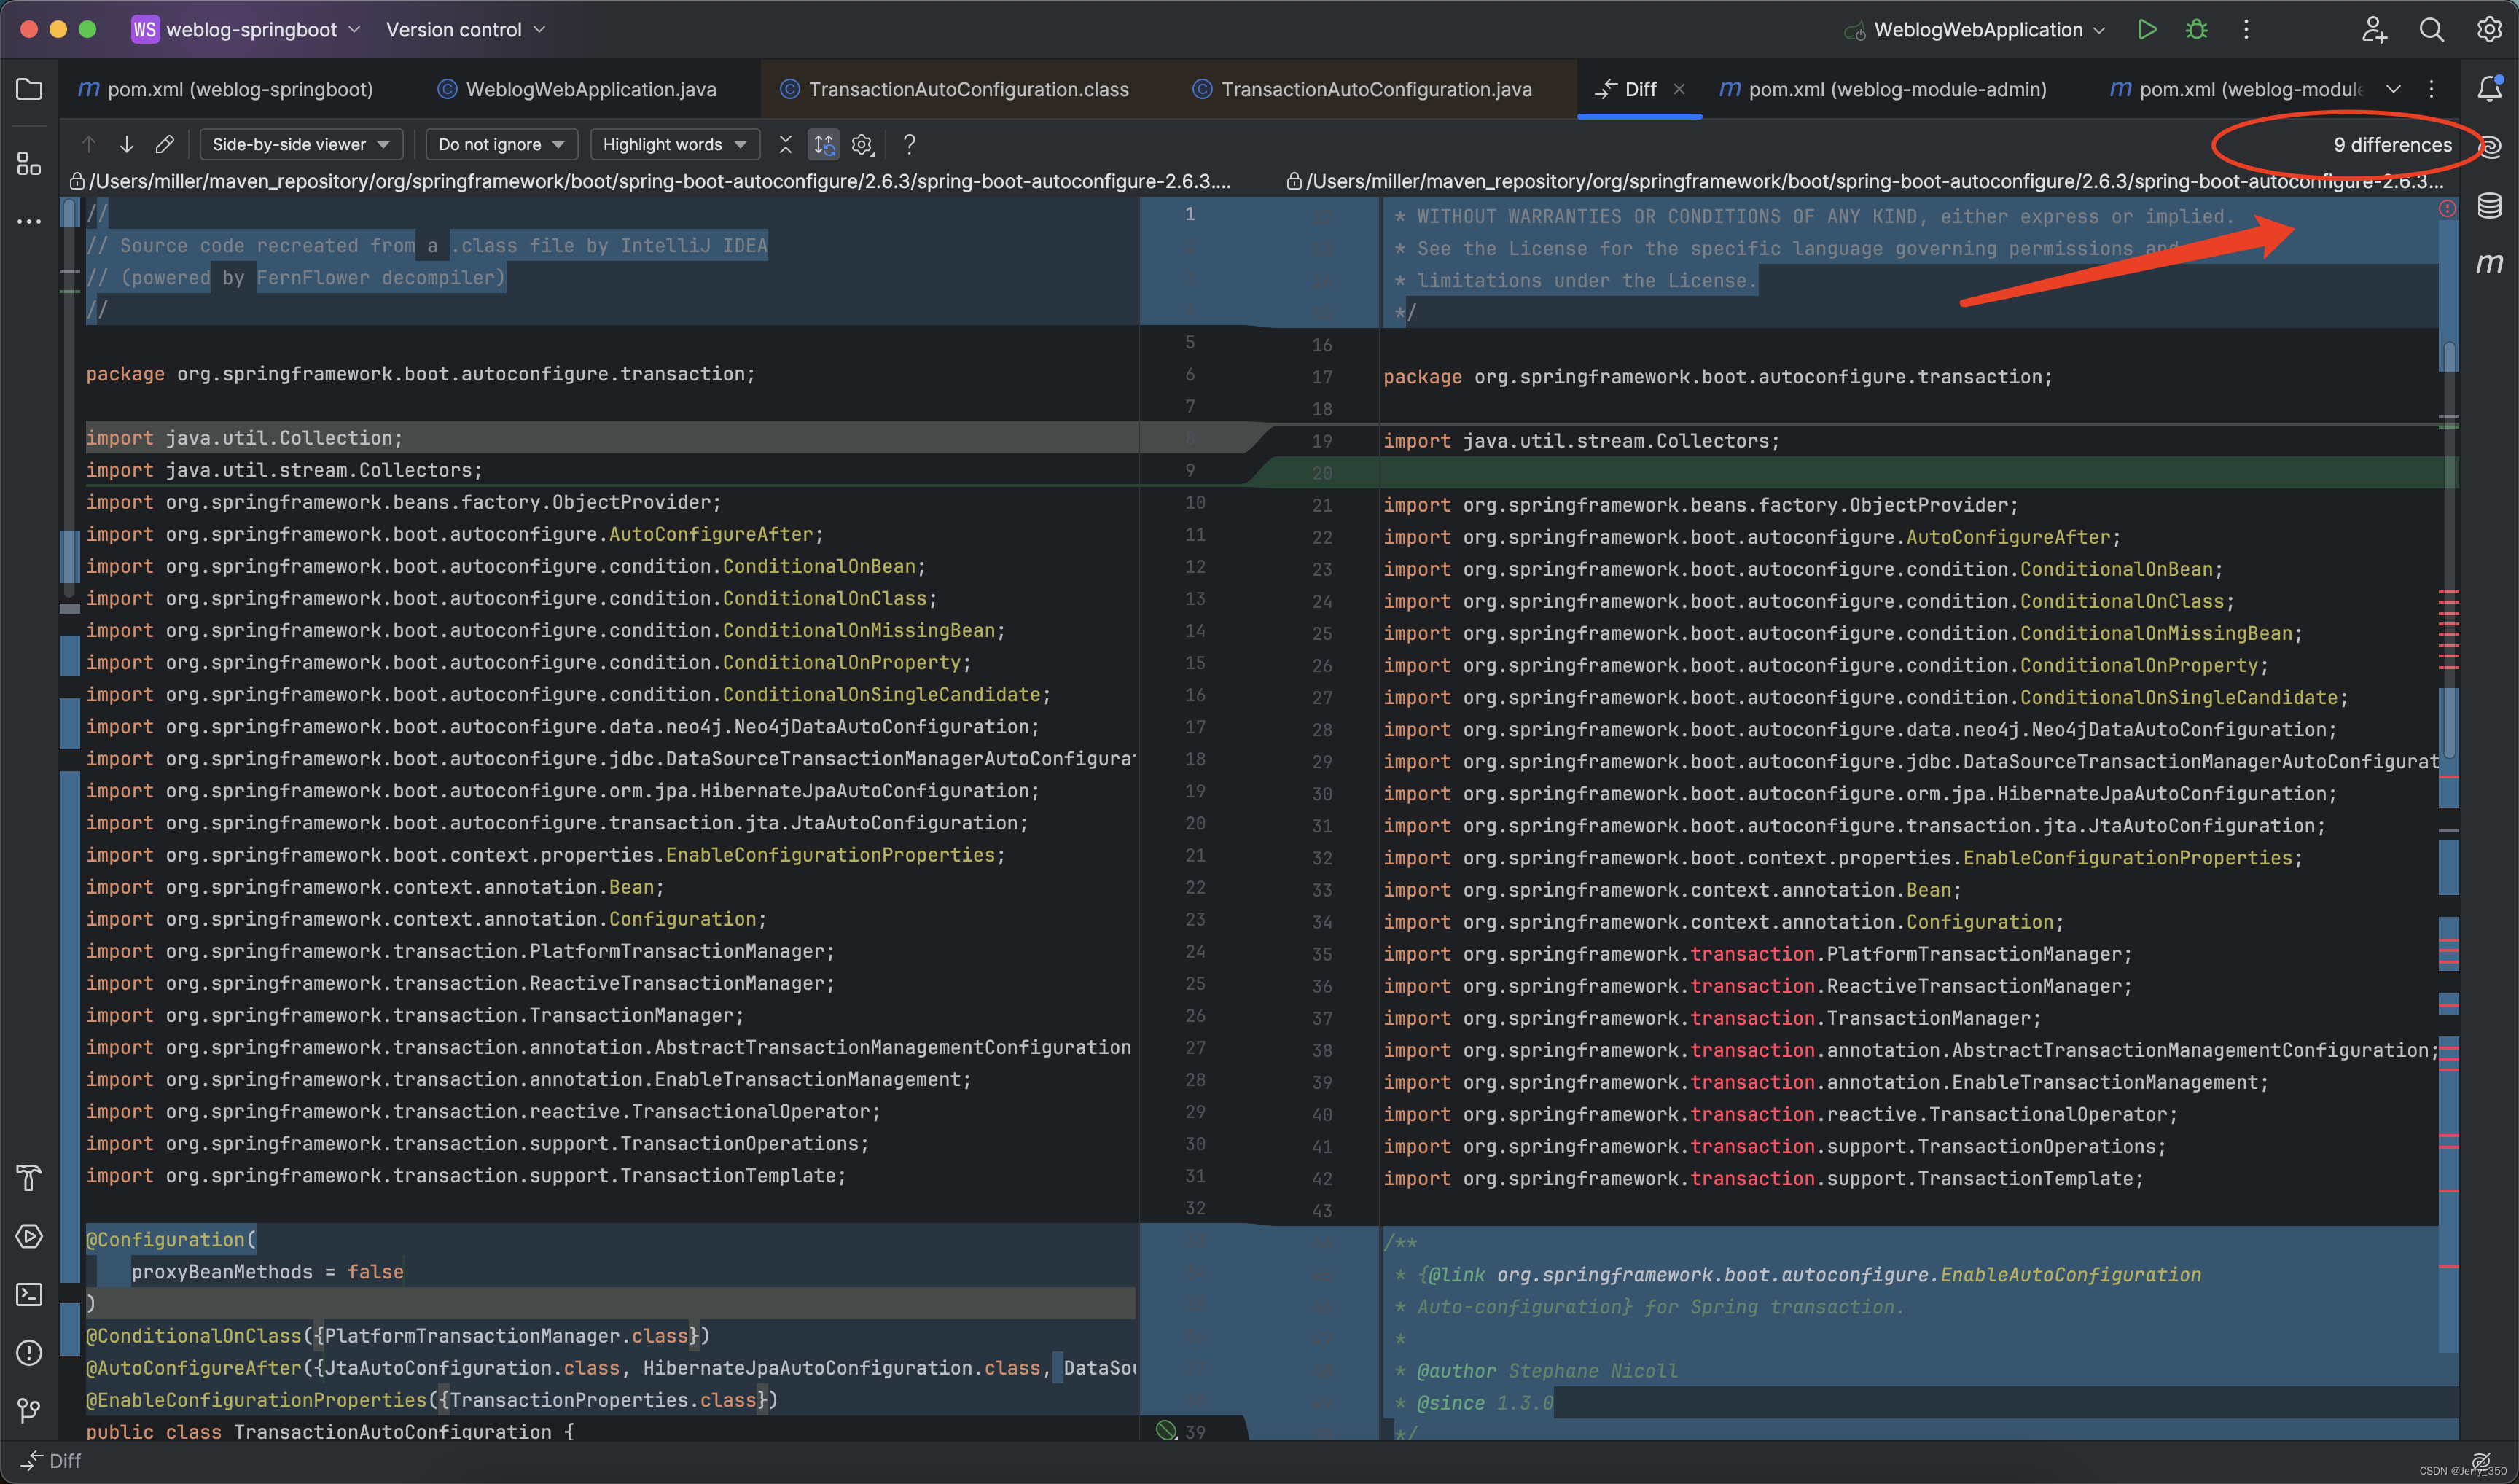Screen dimensions: 2519x1484
Task: Close the Diff tab
Action: 1680,89
